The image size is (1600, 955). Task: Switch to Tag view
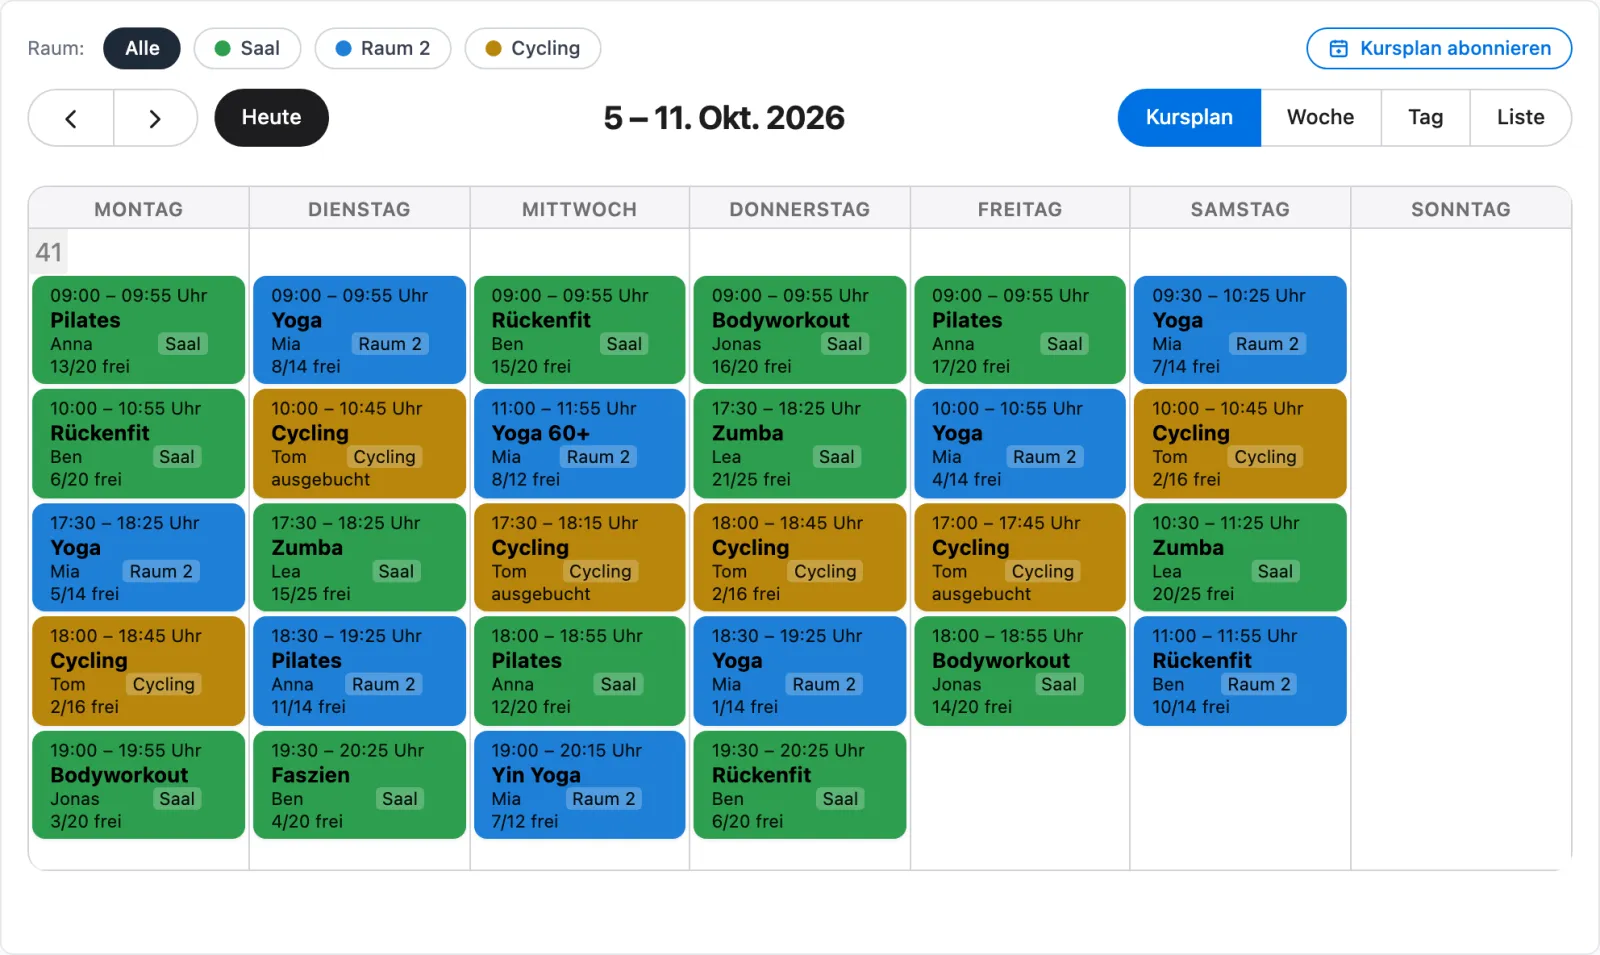coord(1425,118)
